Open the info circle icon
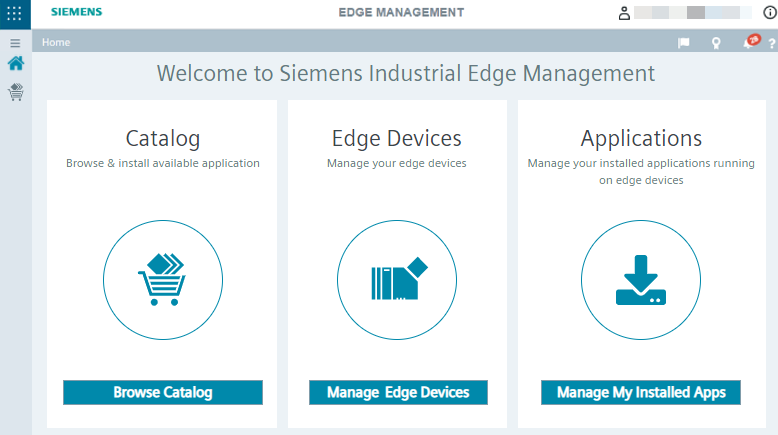The height and width of the screenshot is (435, 778). pyautogui.click(x=768, y=14)
